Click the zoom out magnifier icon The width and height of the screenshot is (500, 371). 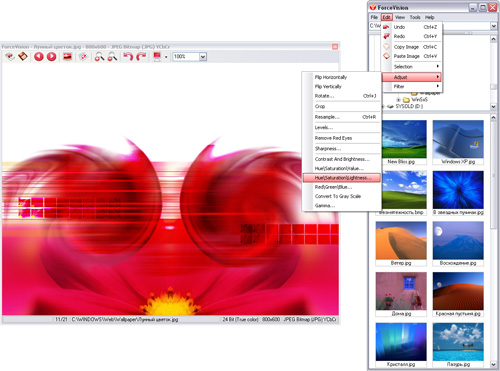(x=112, y=57)
